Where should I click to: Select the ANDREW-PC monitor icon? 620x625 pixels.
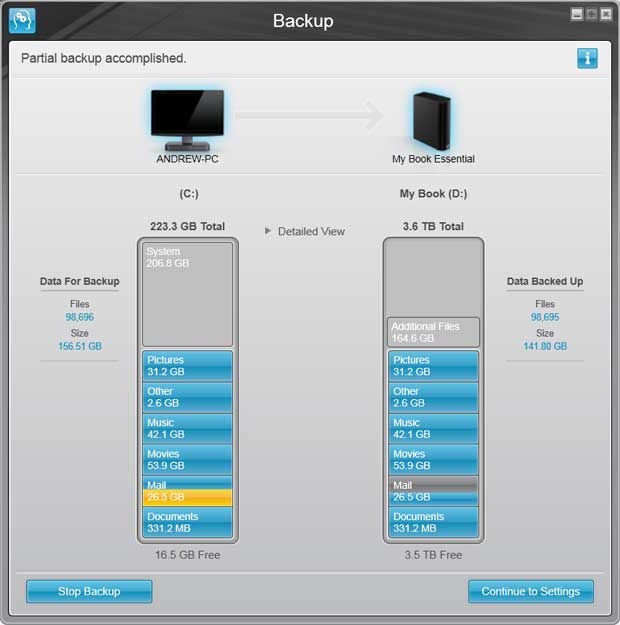coord(187,119)
